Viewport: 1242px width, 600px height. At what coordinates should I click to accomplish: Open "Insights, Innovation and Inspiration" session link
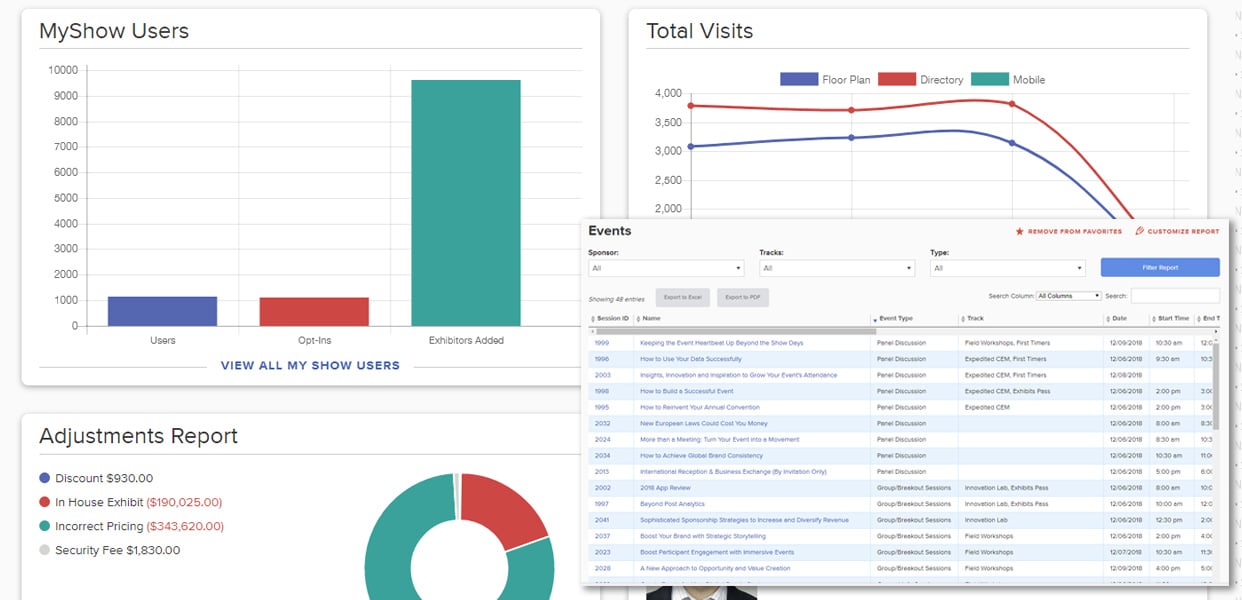coord(739,375)
